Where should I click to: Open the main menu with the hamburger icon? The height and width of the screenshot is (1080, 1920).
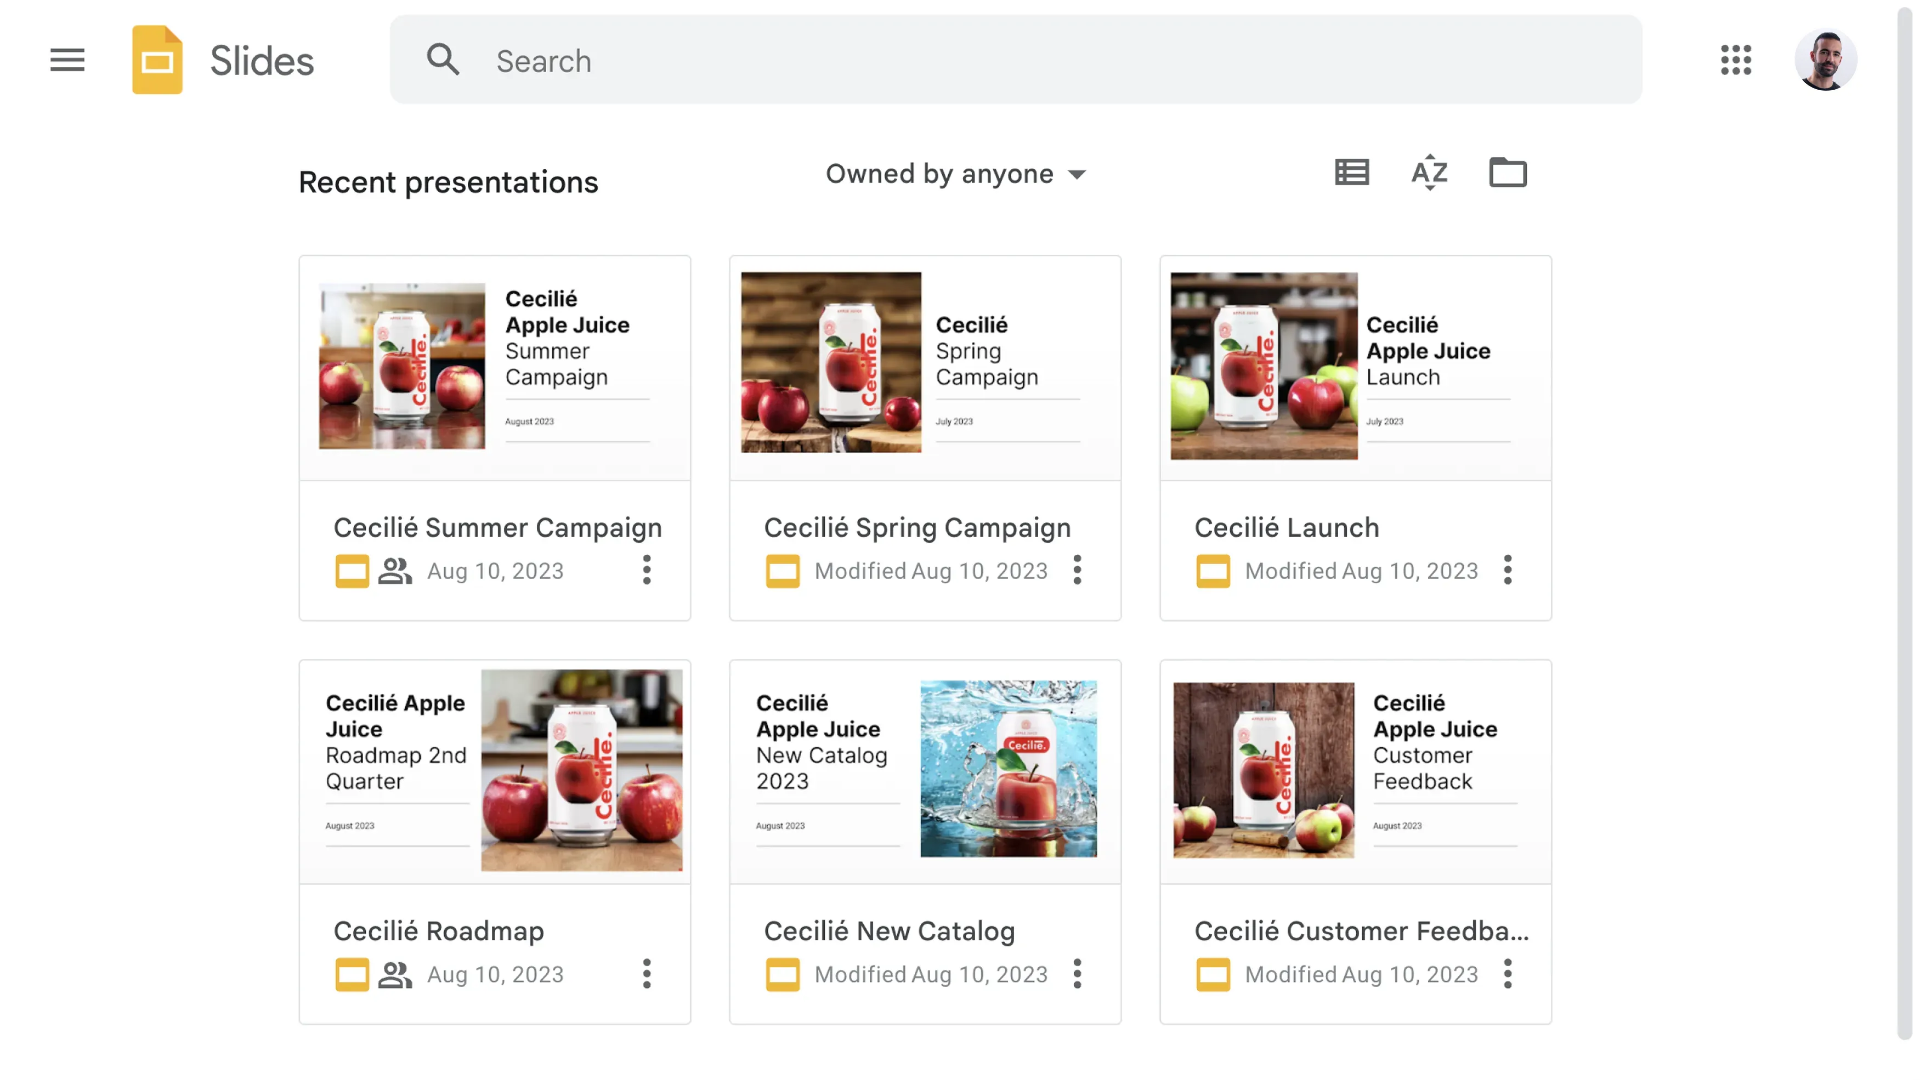[x=67, y=60]
